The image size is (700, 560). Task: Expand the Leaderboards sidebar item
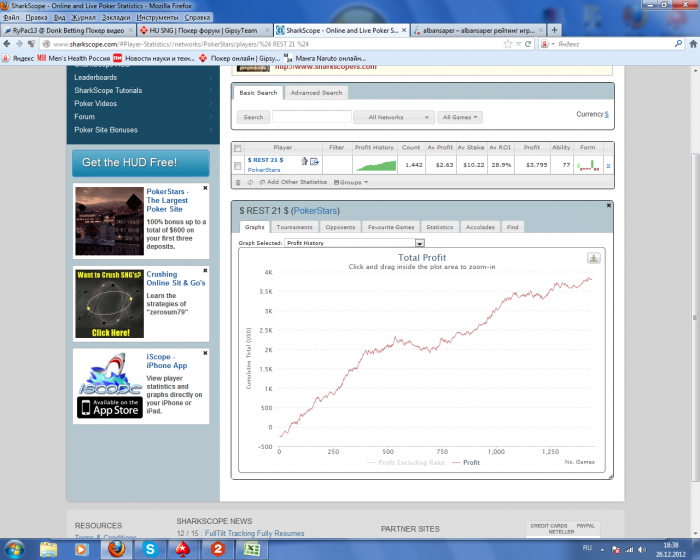[x=143, y=77]
